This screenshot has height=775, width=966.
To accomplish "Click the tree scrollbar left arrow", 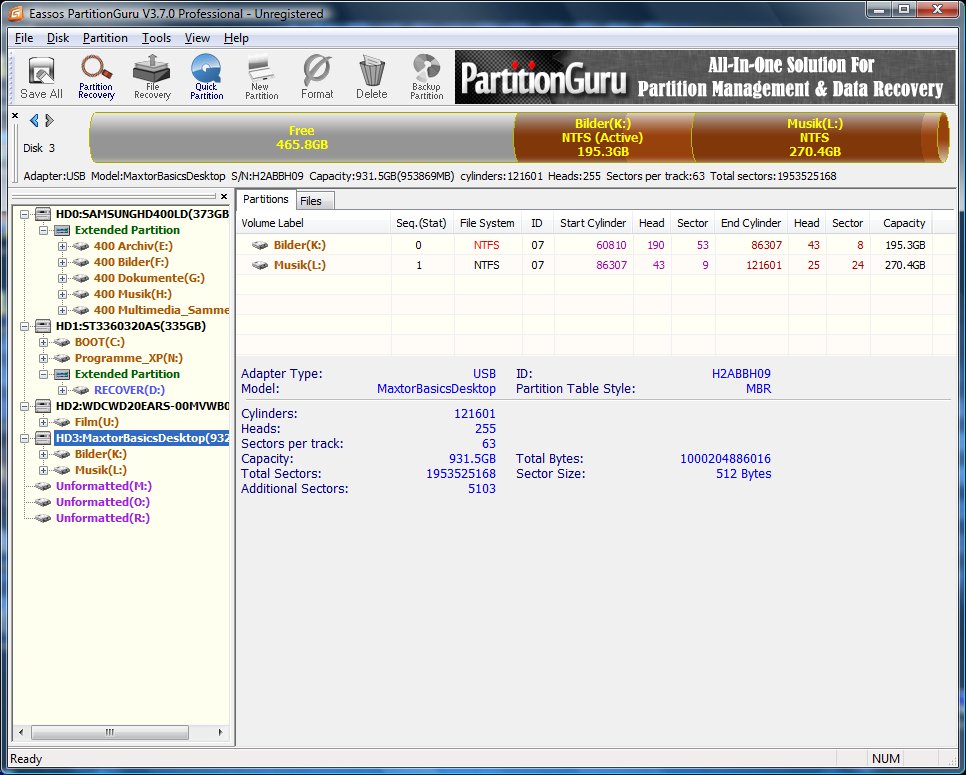I will coord(21,732).
